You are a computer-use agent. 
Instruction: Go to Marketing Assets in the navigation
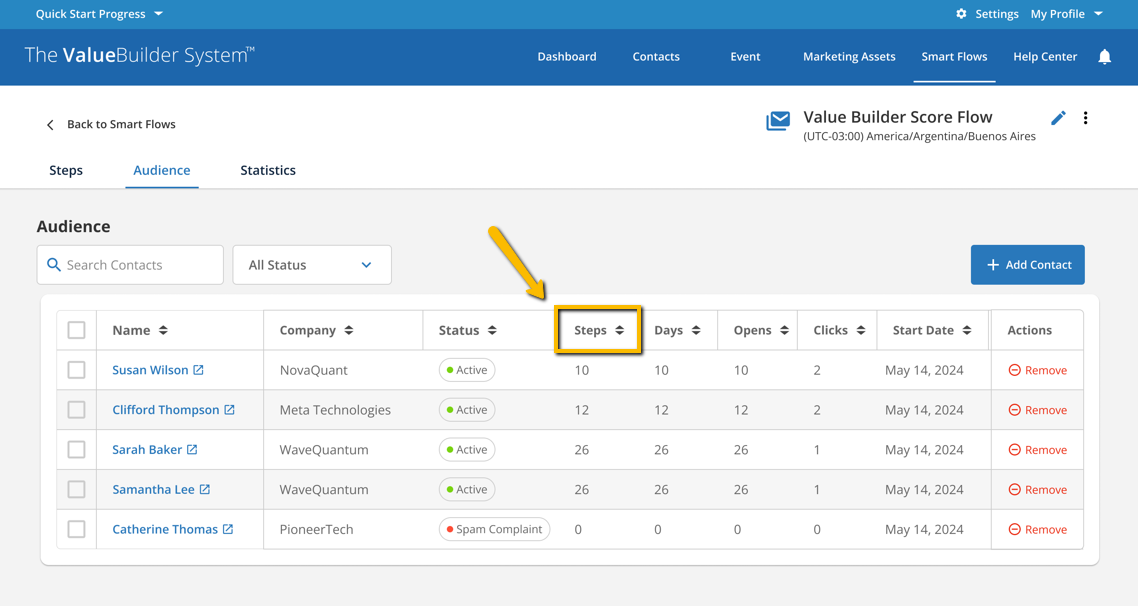coord(848,57)
